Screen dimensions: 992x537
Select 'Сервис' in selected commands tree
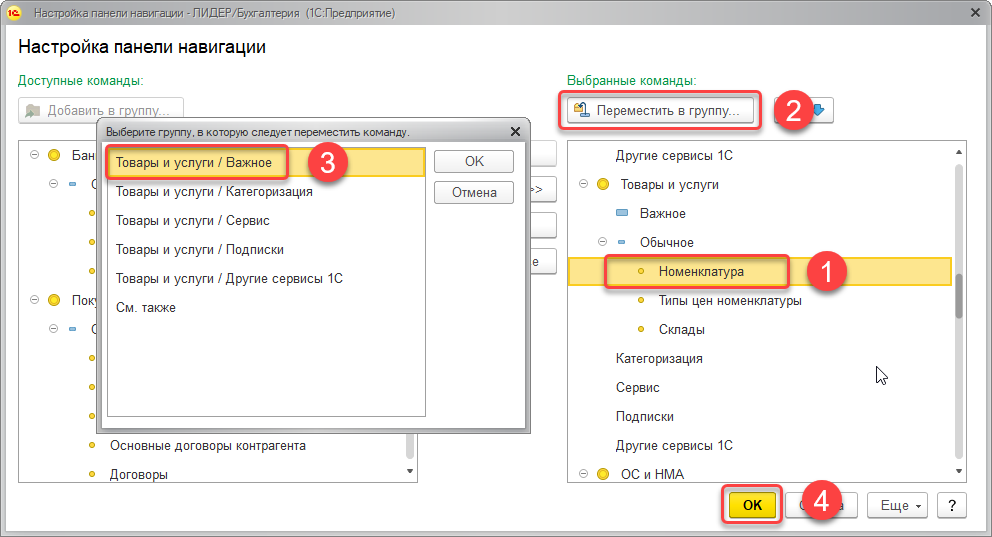click(x=637, y=388)
